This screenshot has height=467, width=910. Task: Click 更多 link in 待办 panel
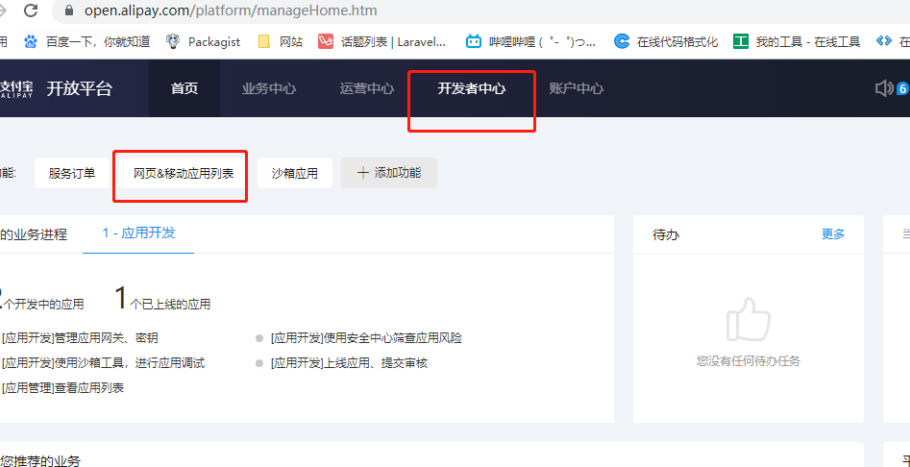(x=833, y=234)
